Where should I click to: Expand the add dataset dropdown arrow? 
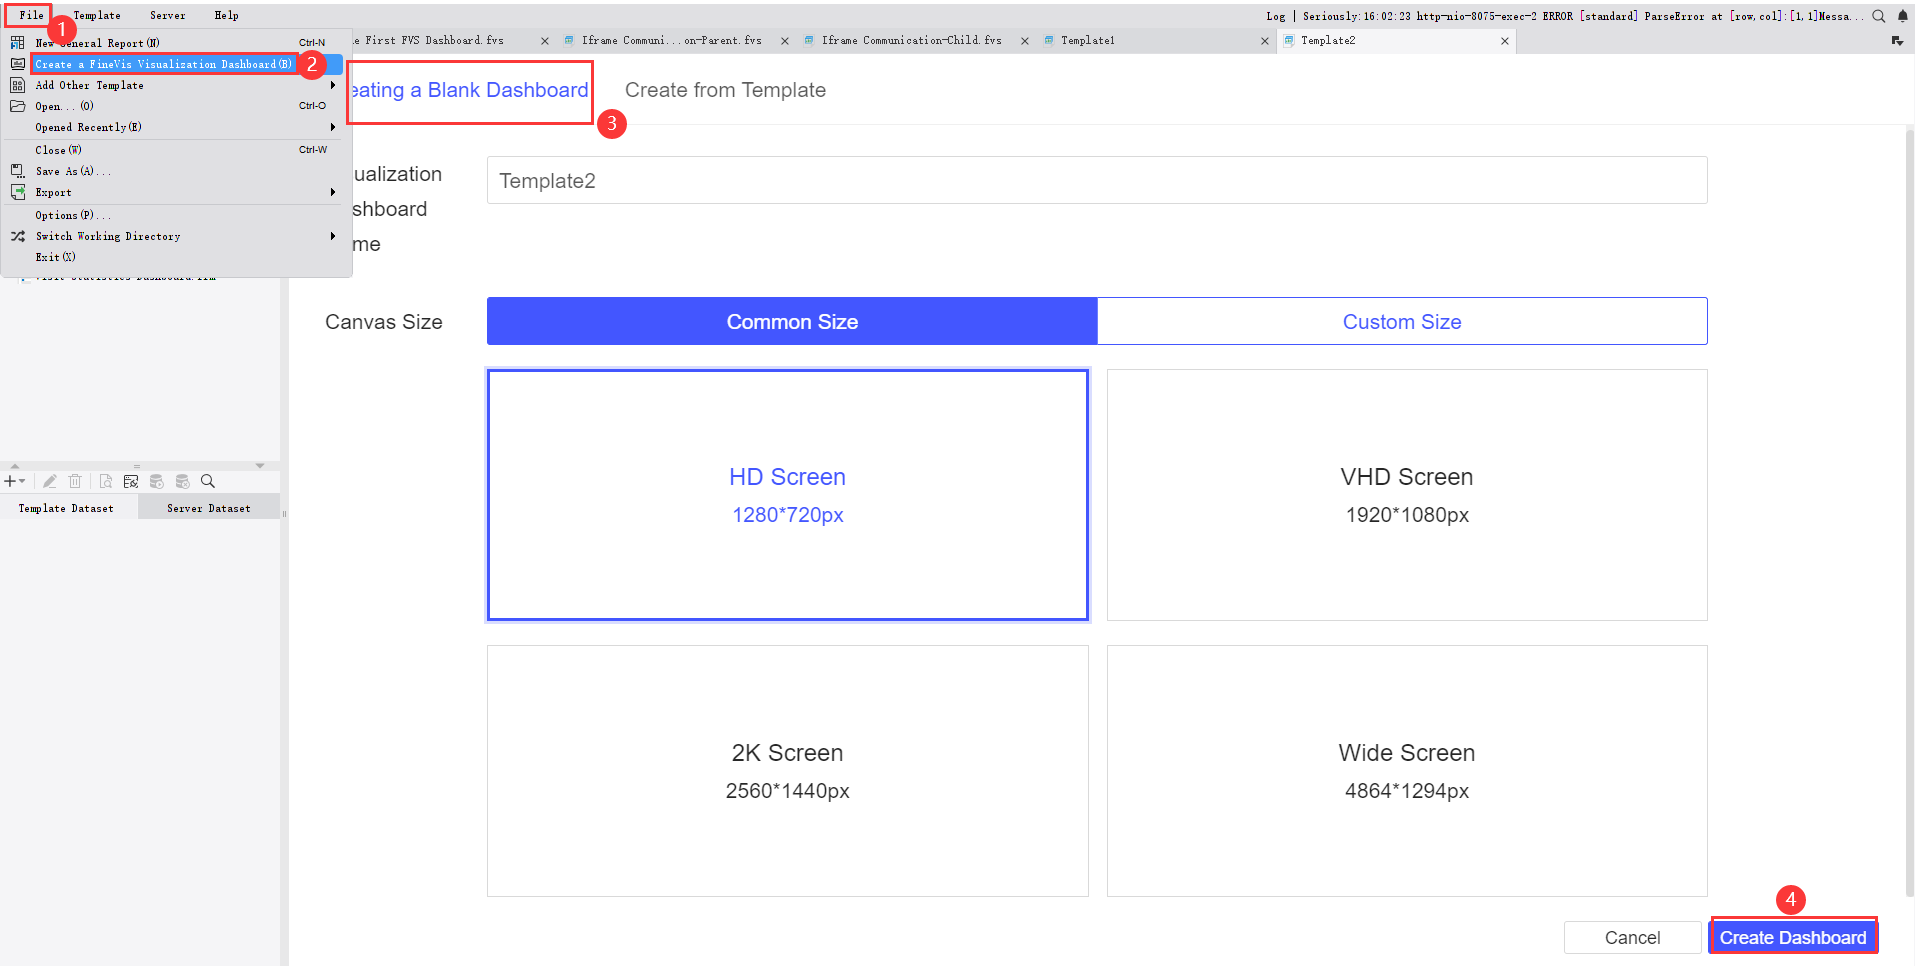23,481
